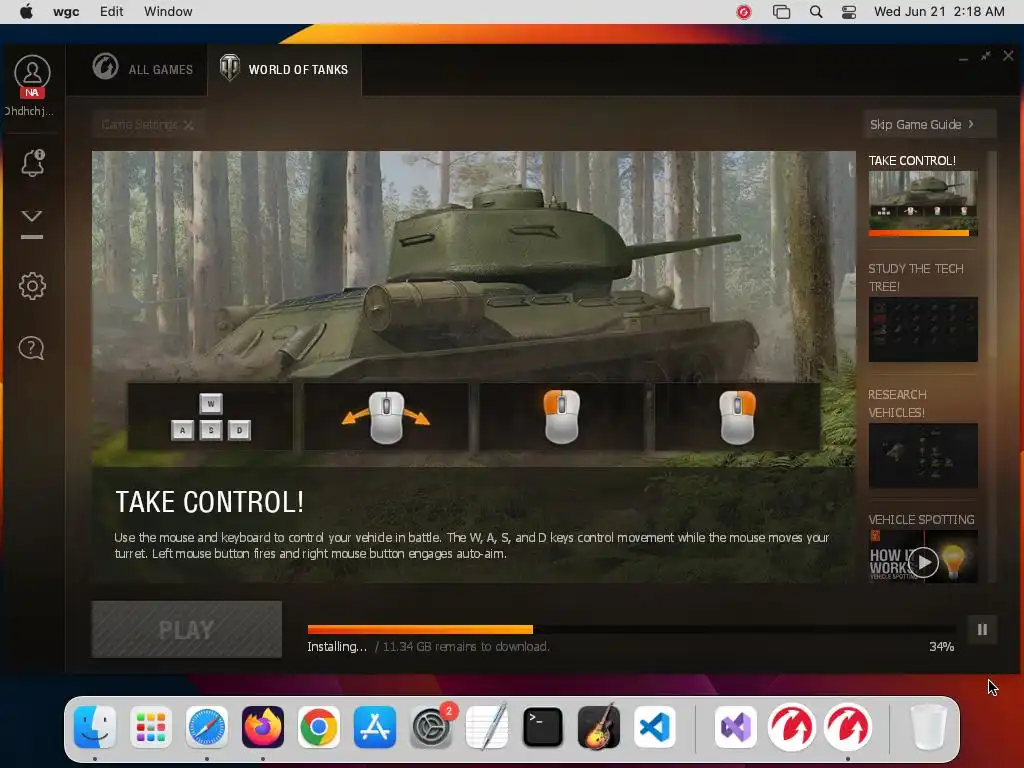
Task: Open Terminal from the dock
Action: tap(543, 727)
